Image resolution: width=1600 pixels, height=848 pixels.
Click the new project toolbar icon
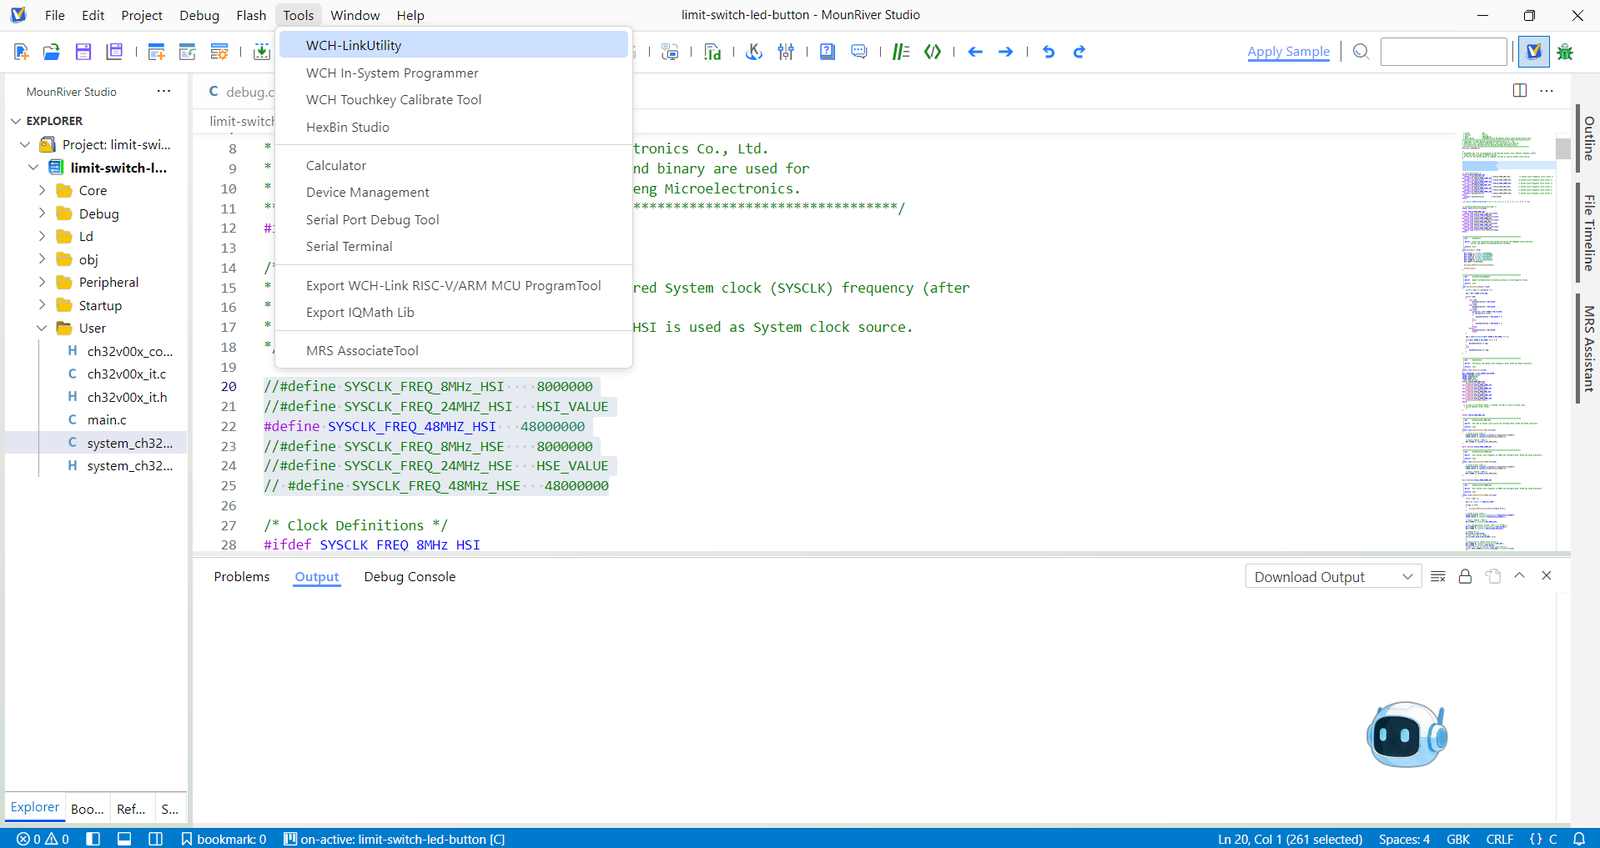click(21, 52)
